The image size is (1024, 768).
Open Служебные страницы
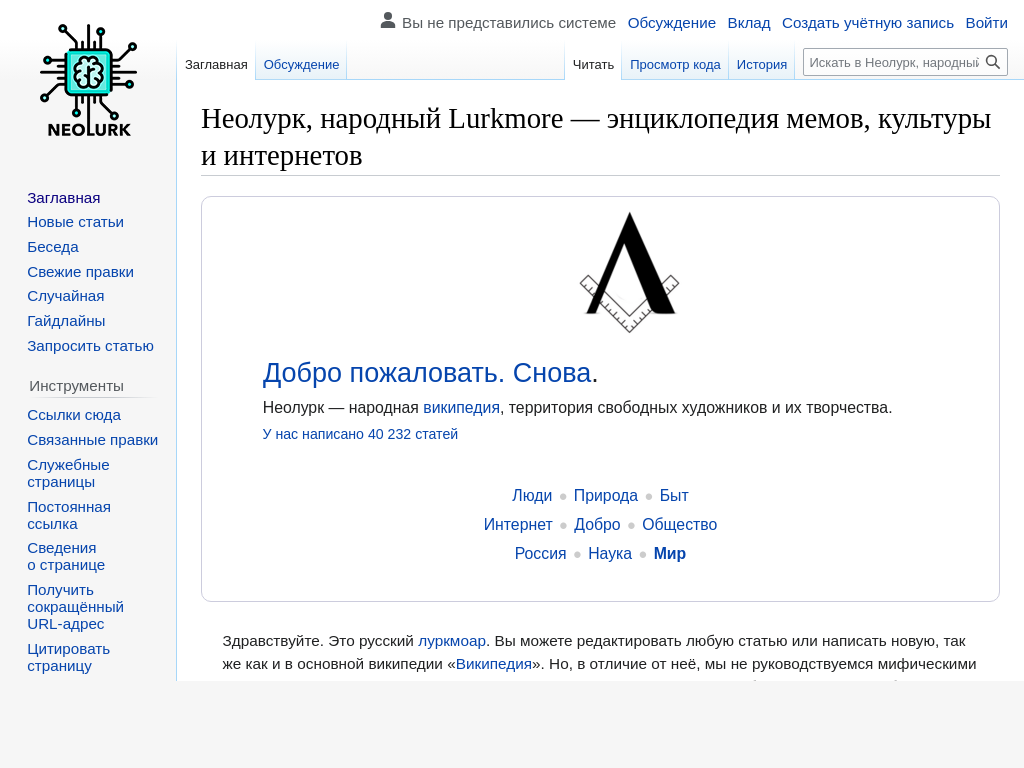[x=69, y=473]
